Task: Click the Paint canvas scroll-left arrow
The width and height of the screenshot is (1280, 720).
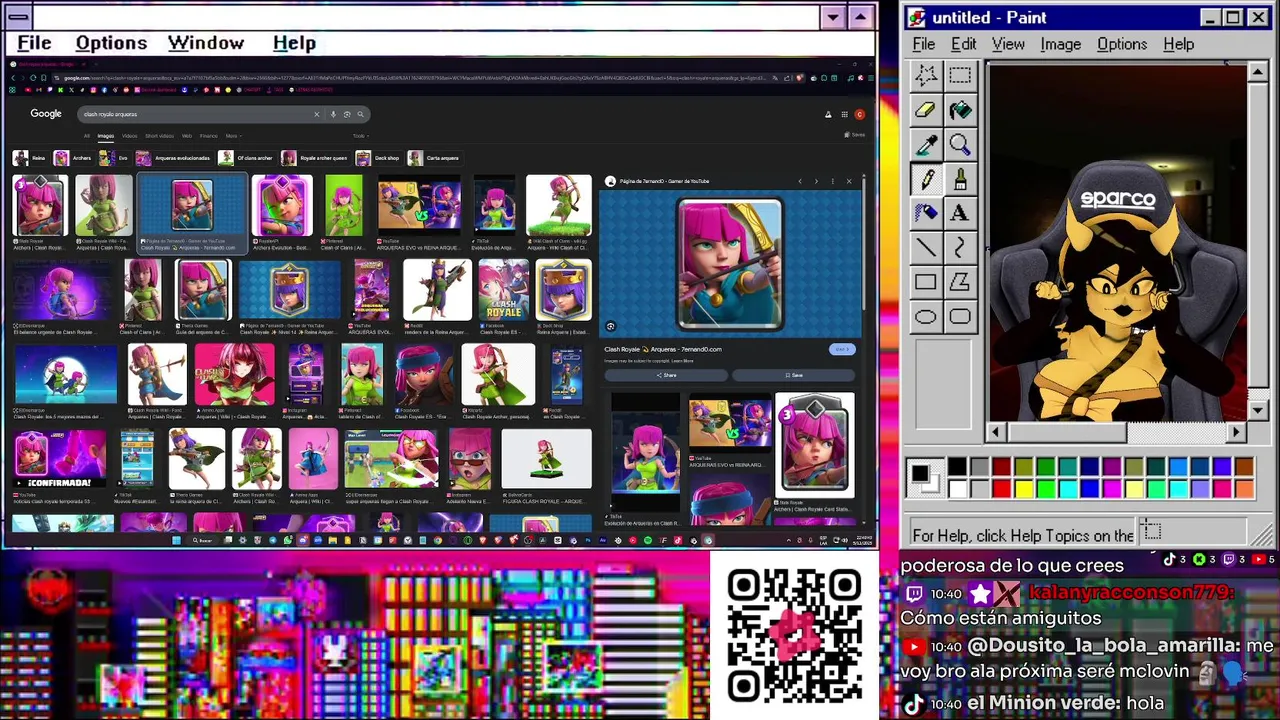Action: coord(995,432)
